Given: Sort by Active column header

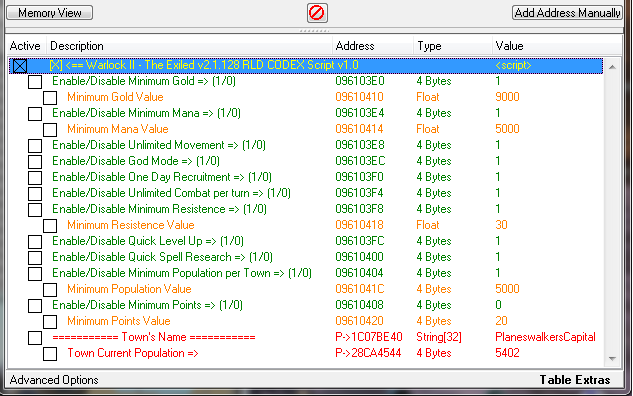Looking at the screenshot, I should click(x=25, y=46).
